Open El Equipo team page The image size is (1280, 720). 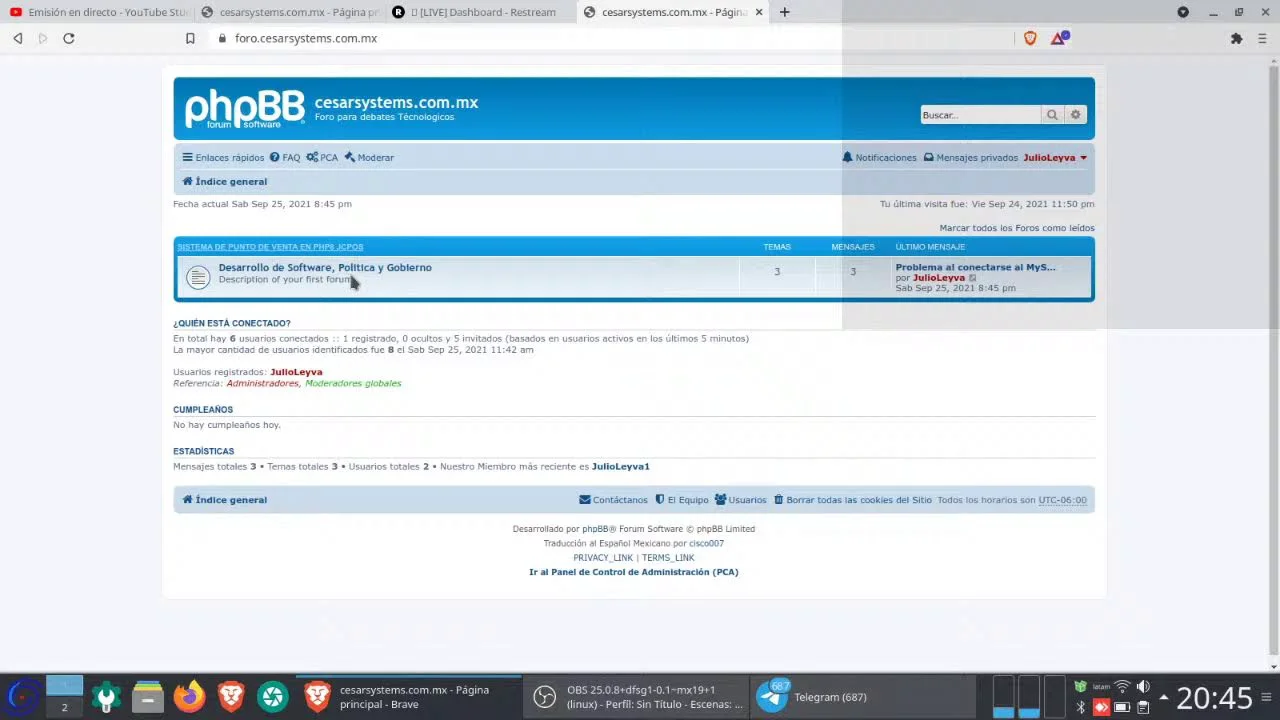681,500
